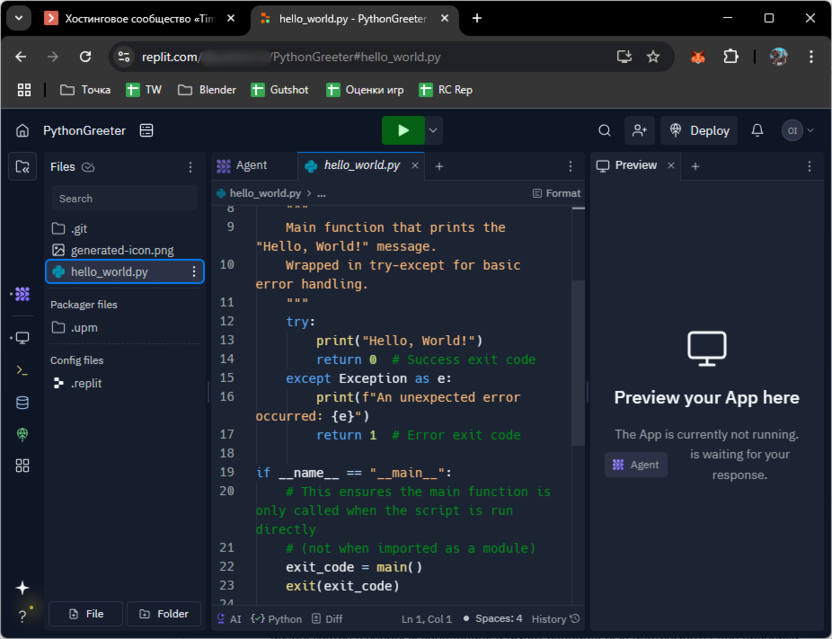Open the Agent icon in left sidebar
The width and height of the screenshot is (832, 639).
(x=22, y=294)
